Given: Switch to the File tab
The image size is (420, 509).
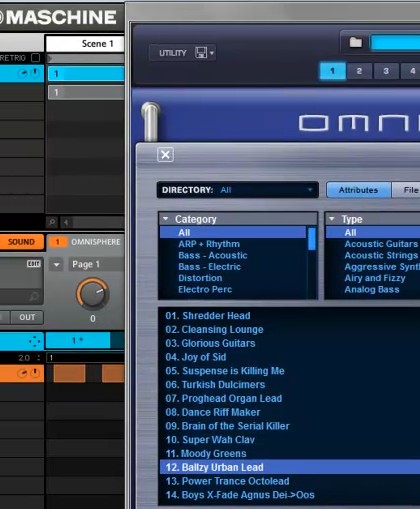Looking at the screenshot, I should pos(406,190).
